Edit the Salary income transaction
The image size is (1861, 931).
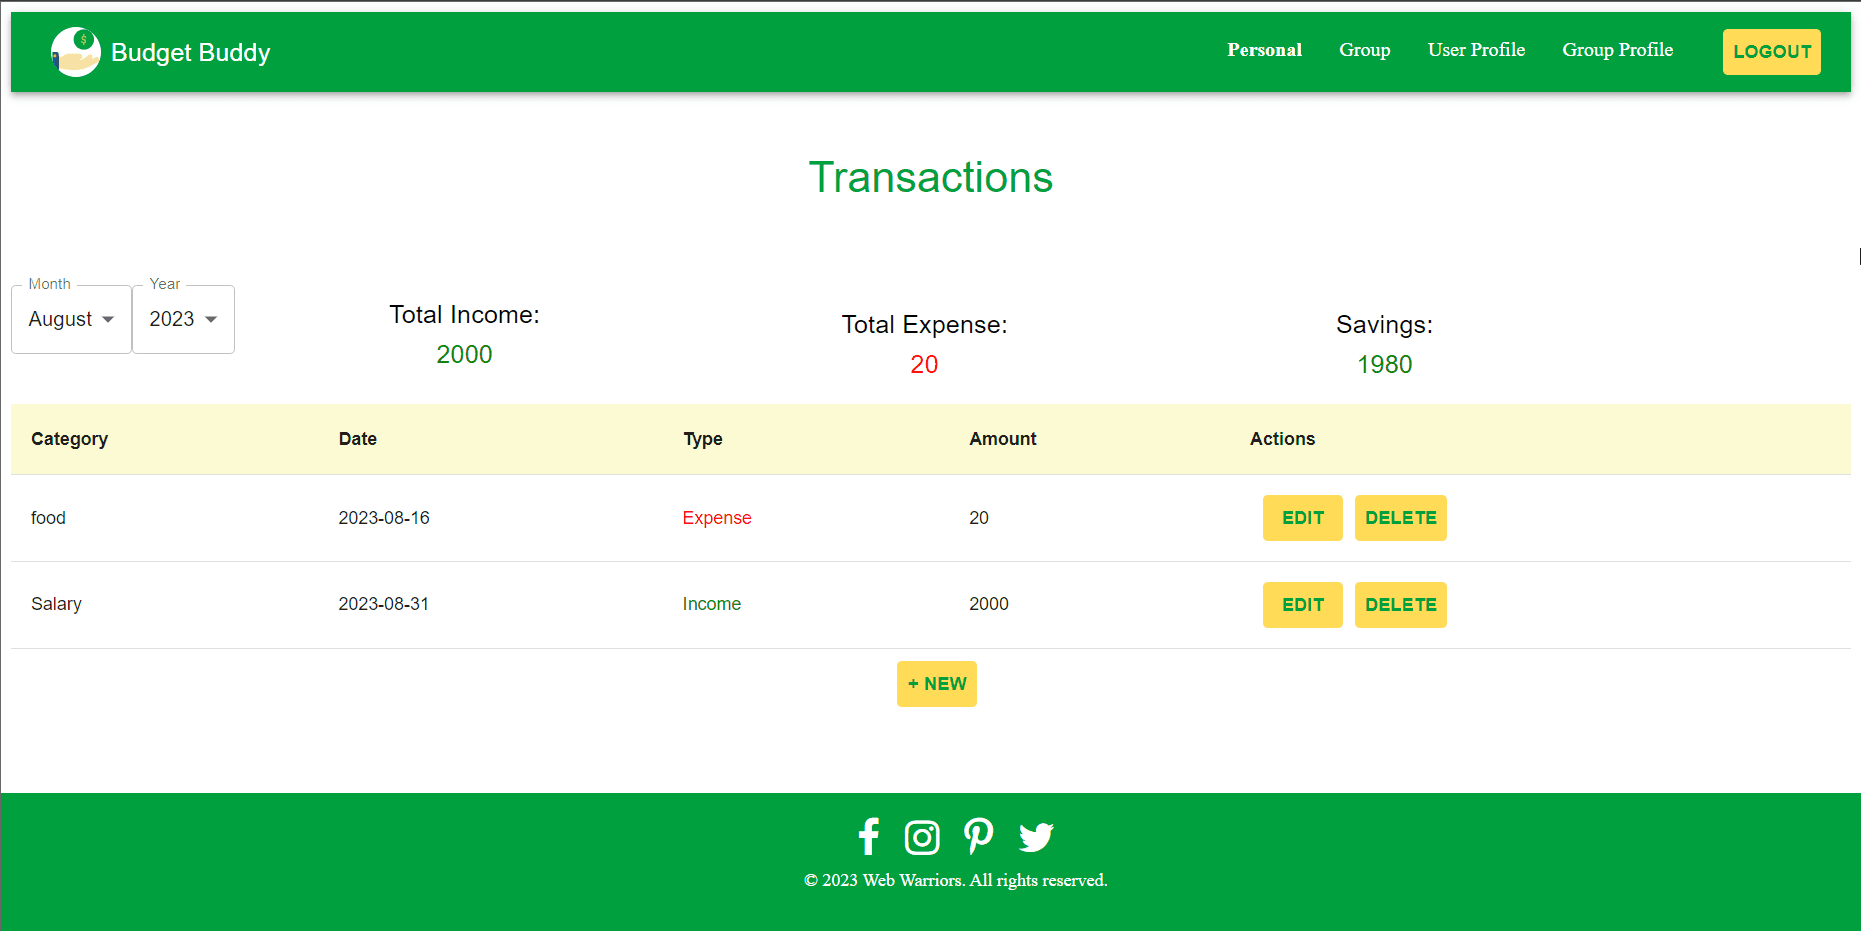[x=1302, y=605]
